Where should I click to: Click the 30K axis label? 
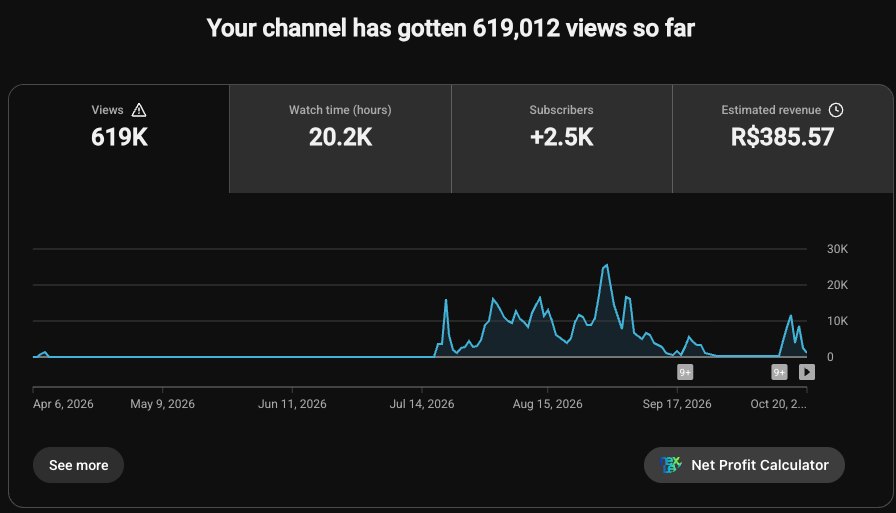click(x=837, y=249)
